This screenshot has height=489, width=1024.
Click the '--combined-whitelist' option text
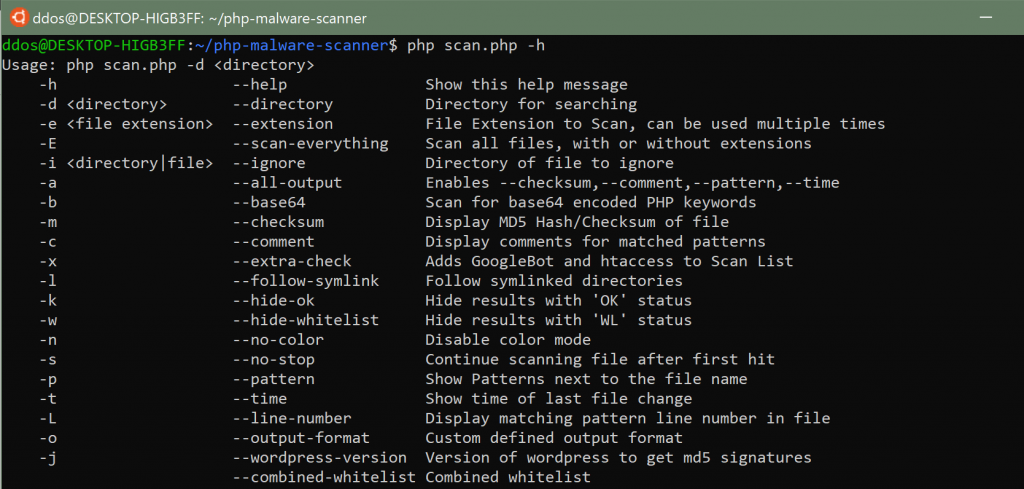tap(325, 477)
